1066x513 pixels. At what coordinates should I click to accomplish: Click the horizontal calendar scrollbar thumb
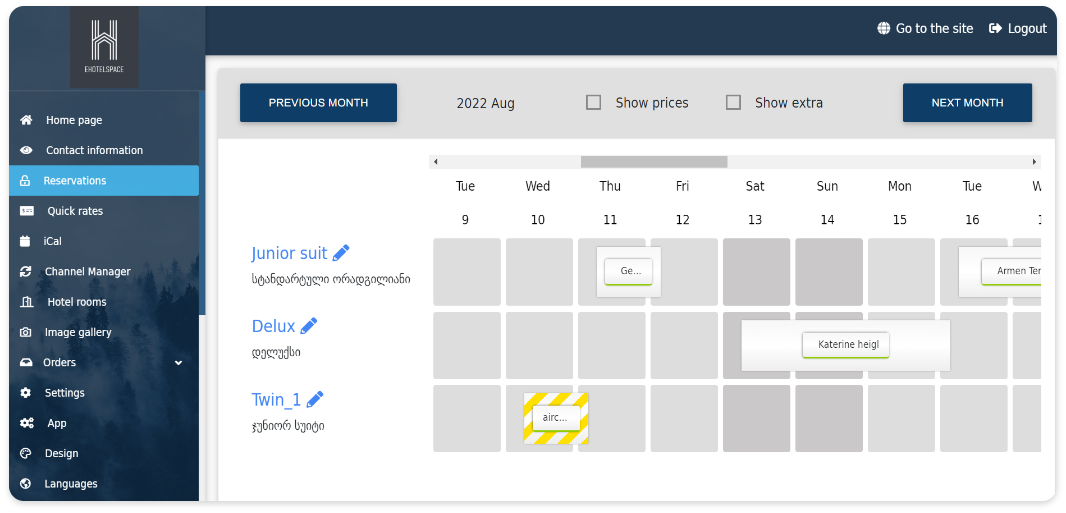654,162
